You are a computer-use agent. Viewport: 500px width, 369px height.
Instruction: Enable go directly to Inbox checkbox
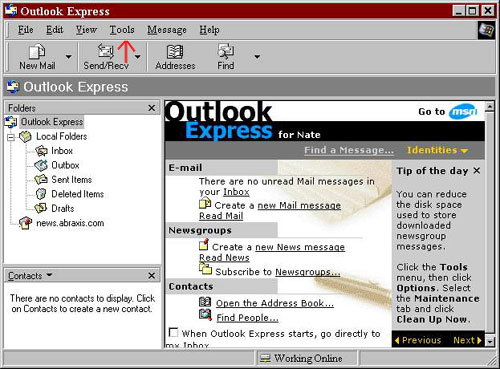(x=173, y=332)
